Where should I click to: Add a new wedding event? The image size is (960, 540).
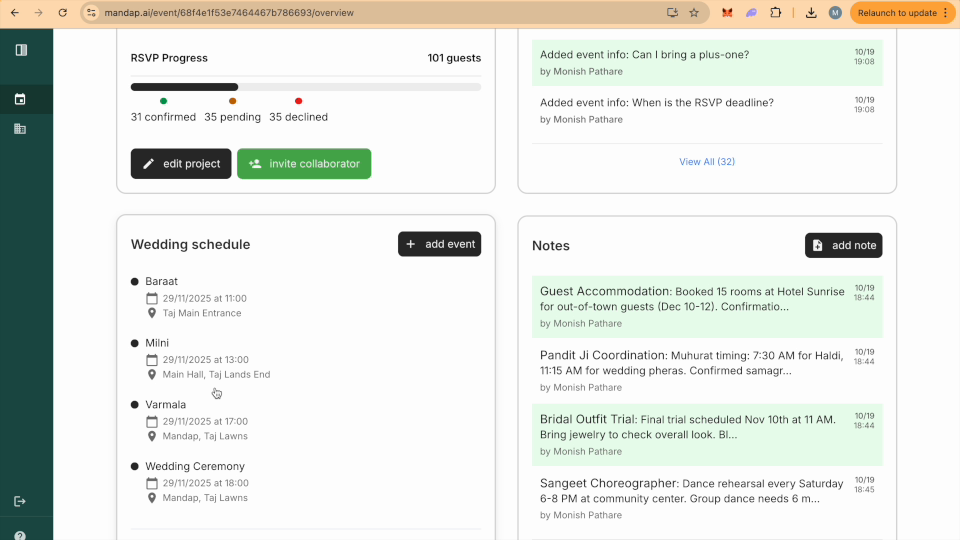pos(440,244)
